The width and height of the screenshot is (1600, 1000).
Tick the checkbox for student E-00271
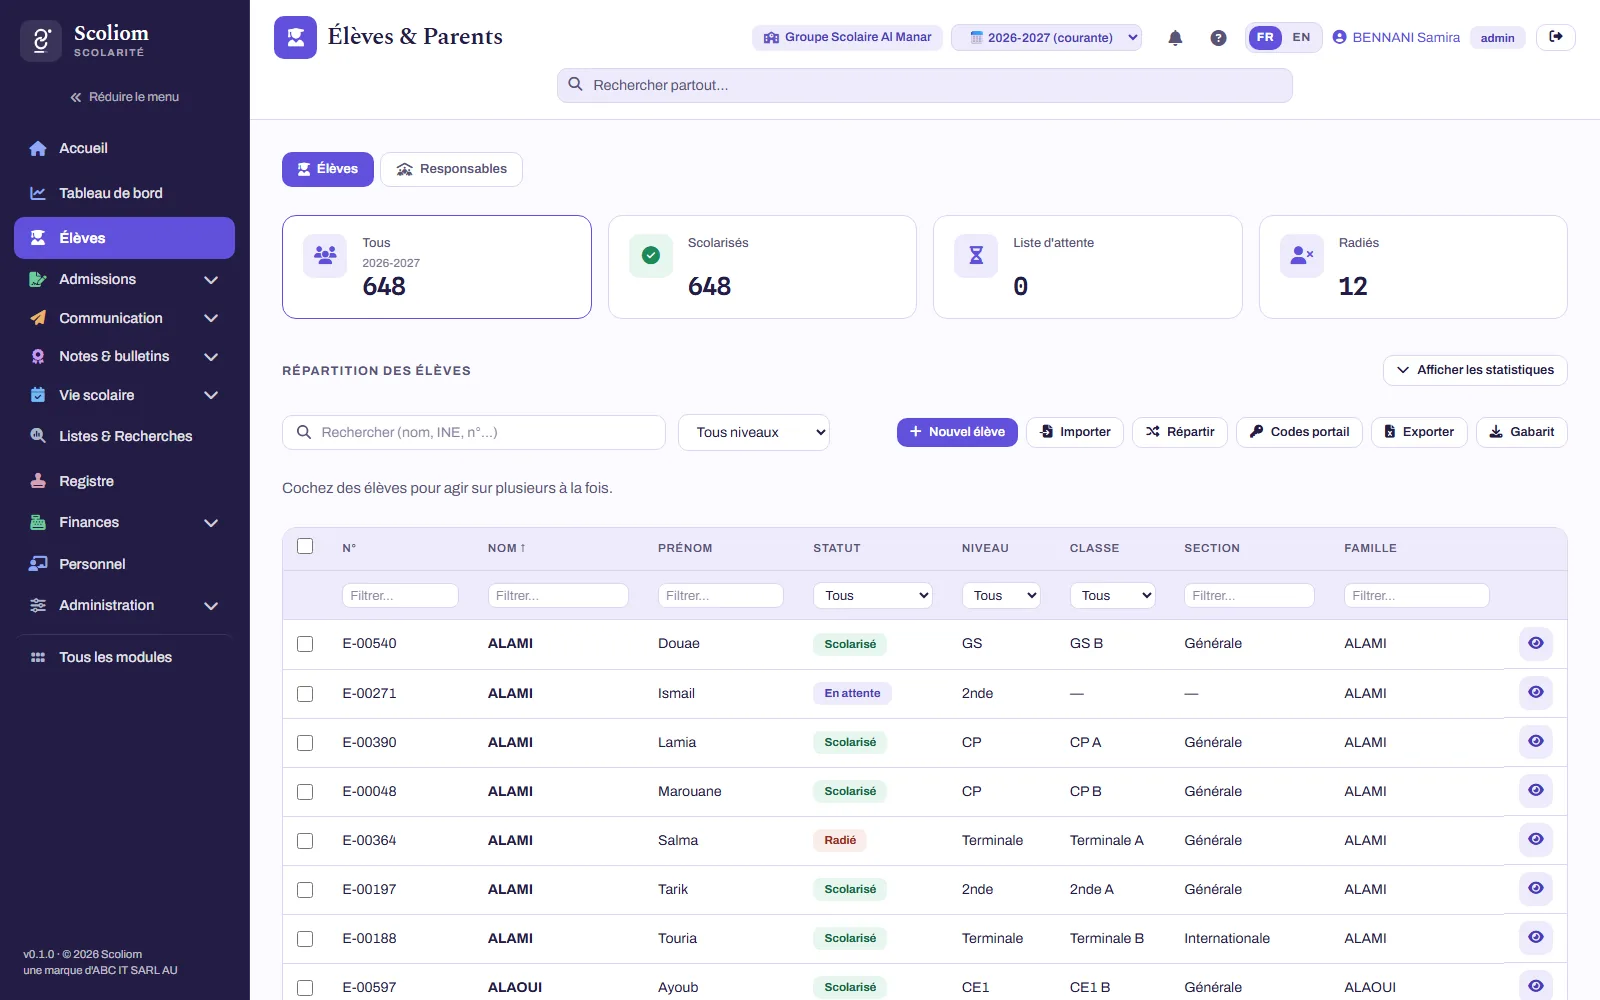tap(305, 694)
